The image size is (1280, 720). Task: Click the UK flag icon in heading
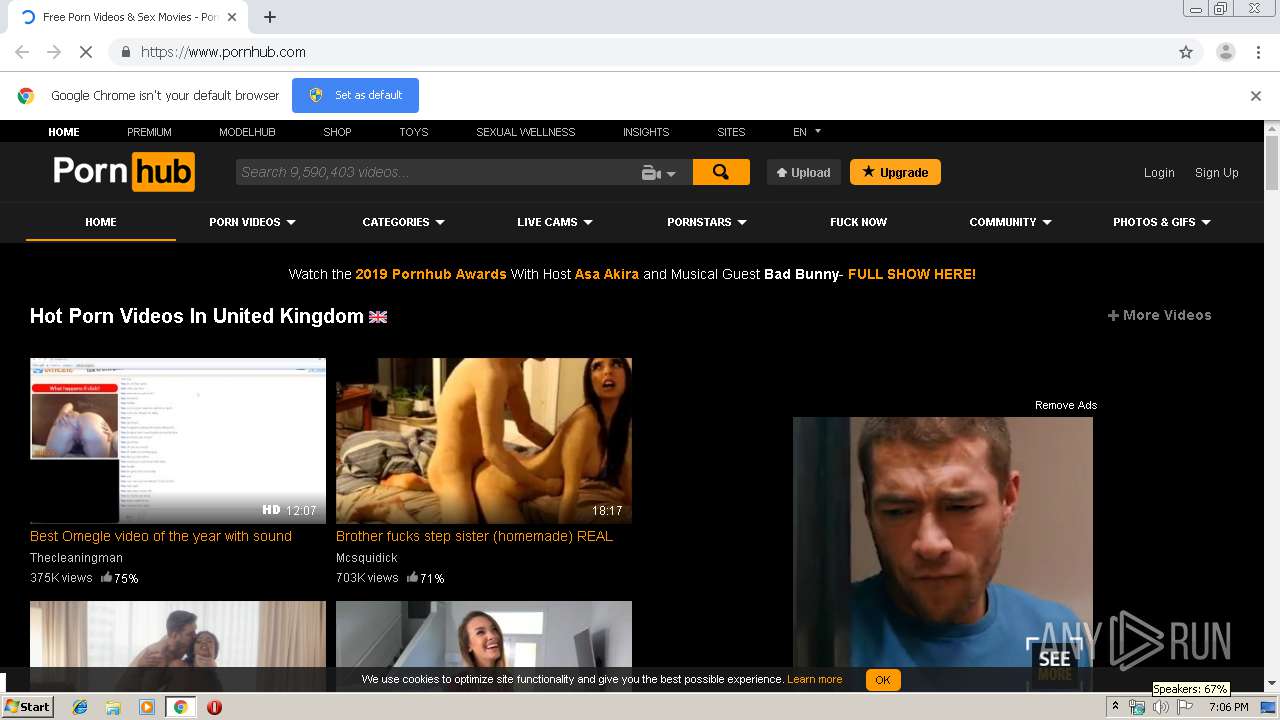(378, 317)
